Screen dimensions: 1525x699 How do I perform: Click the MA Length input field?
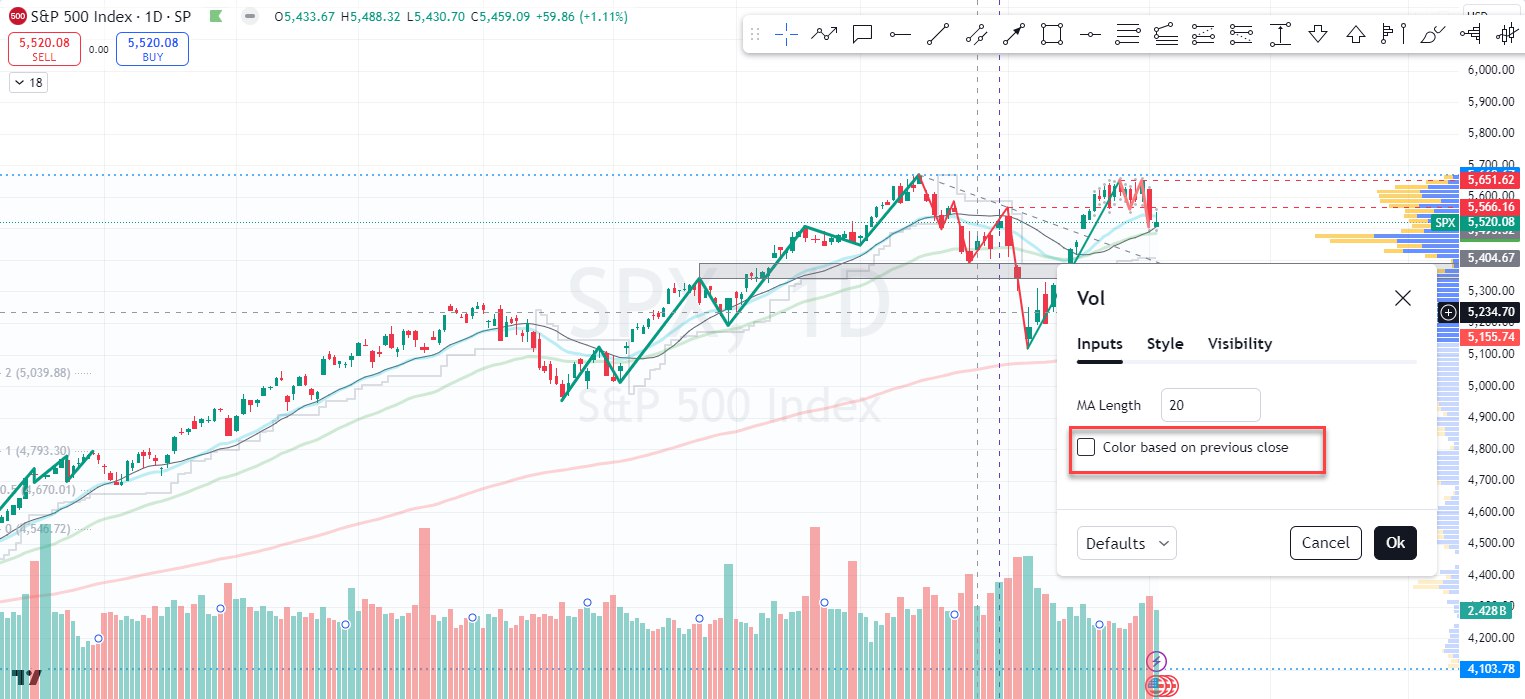[1210, 405]
